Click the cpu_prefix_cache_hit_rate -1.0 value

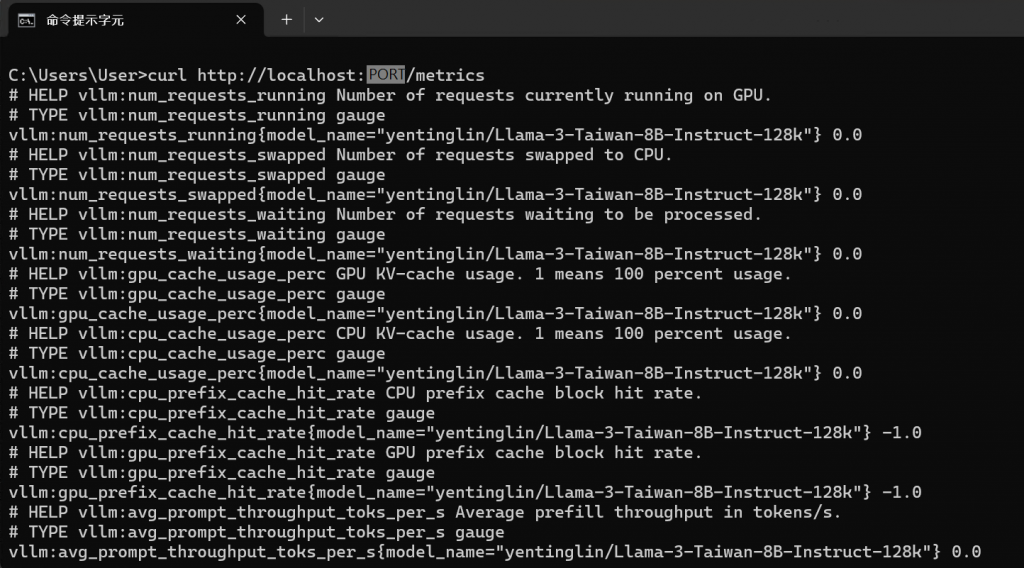[x=901, y=433]
